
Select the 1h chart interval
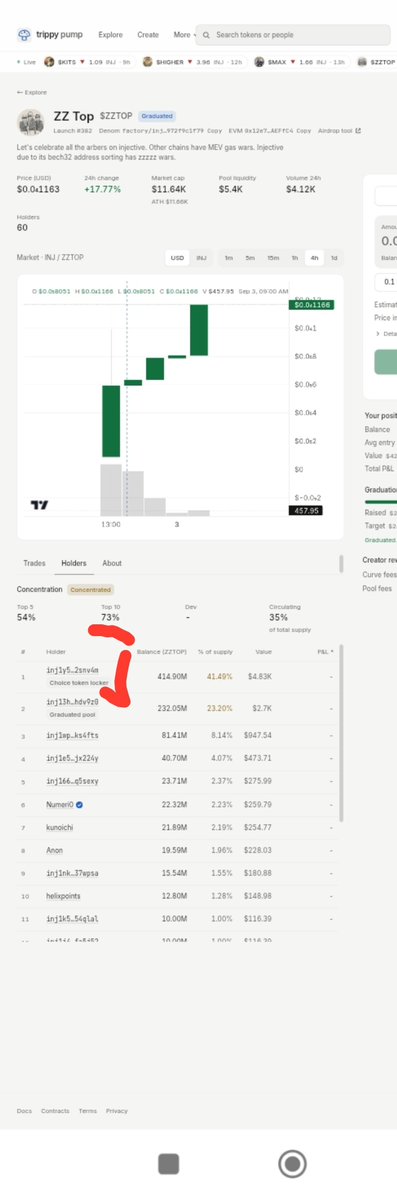click(x=294, y=258)
